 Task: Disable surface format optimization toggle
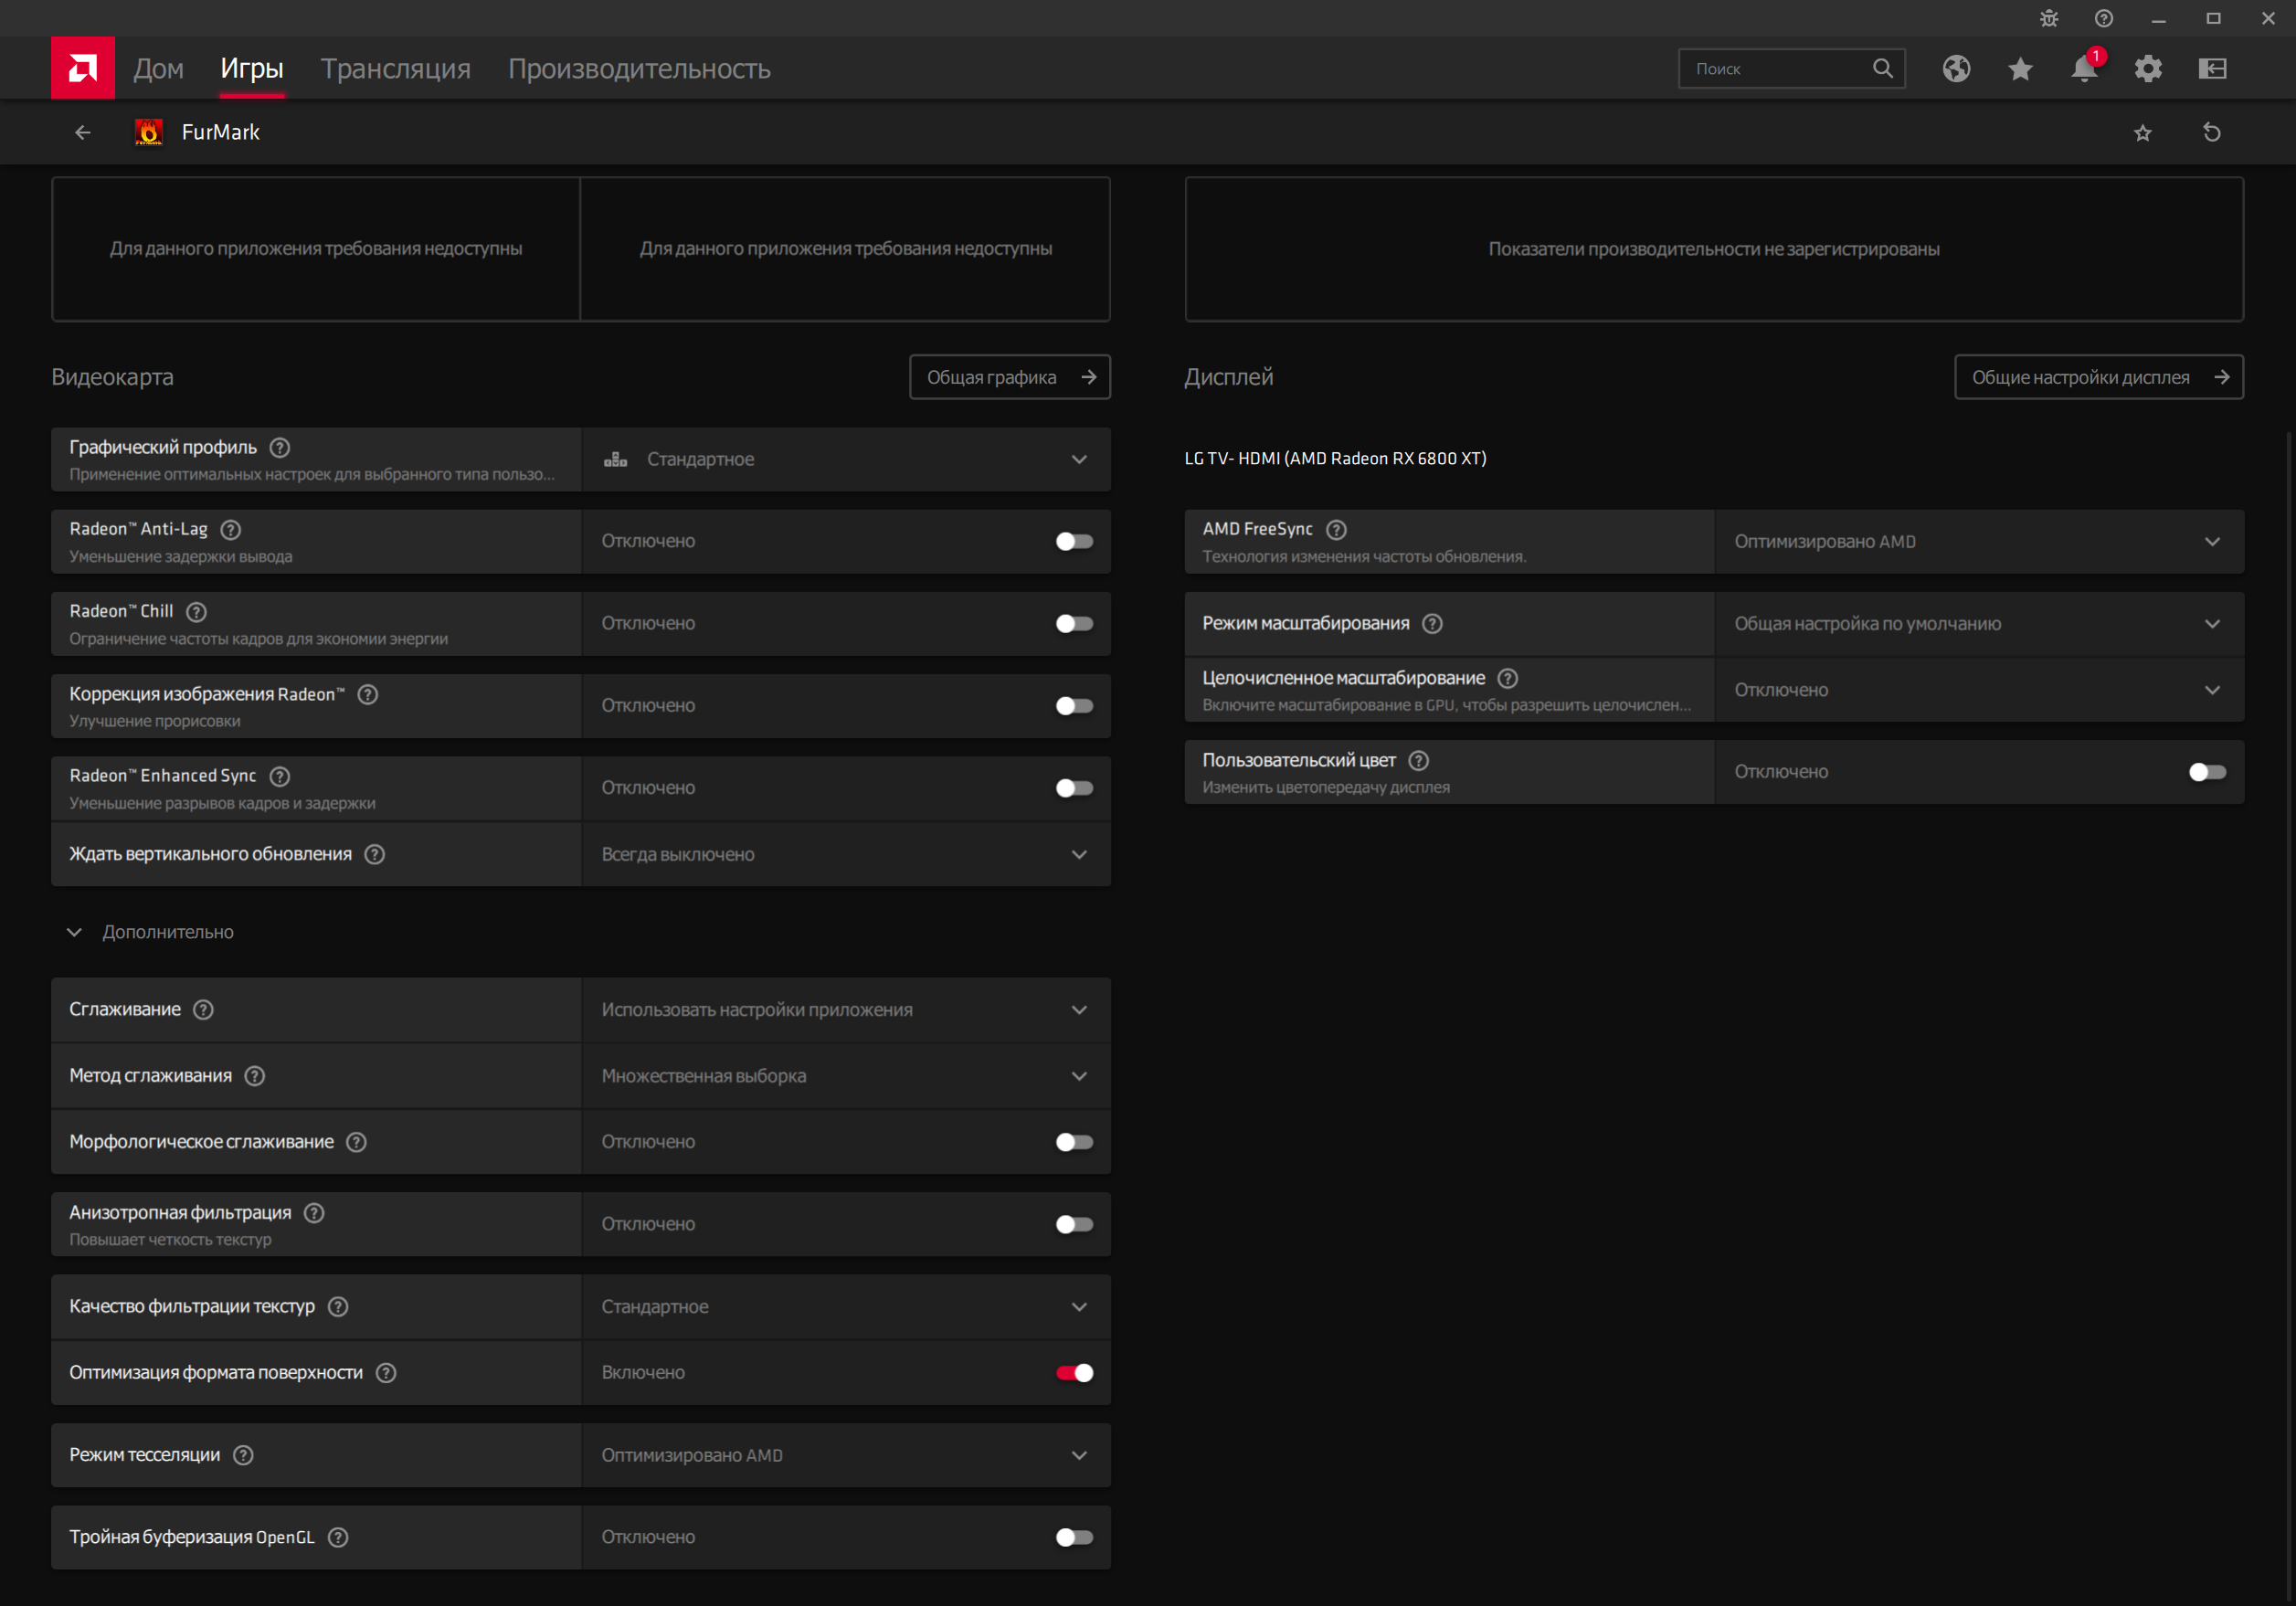[1074, 1372]
